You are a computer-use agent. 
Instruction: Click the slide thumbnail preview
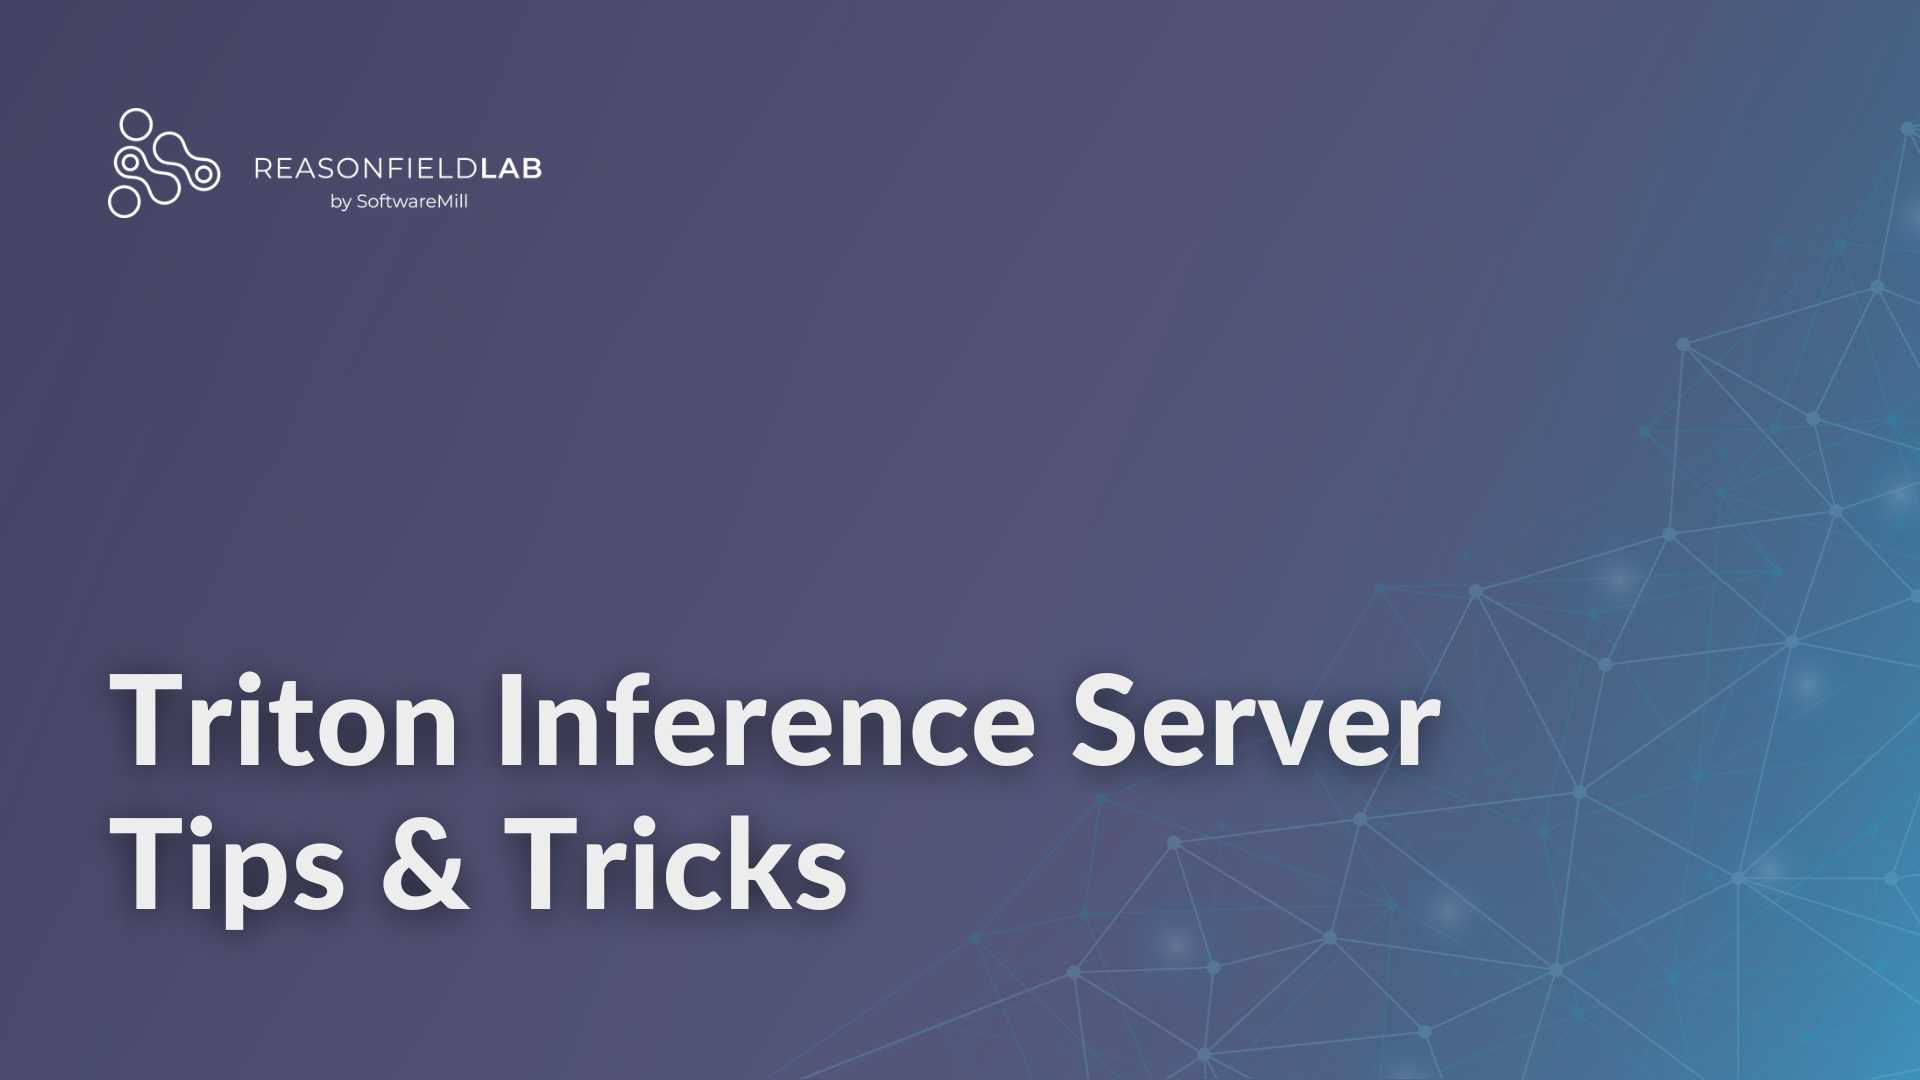click(x=960, y=541)
